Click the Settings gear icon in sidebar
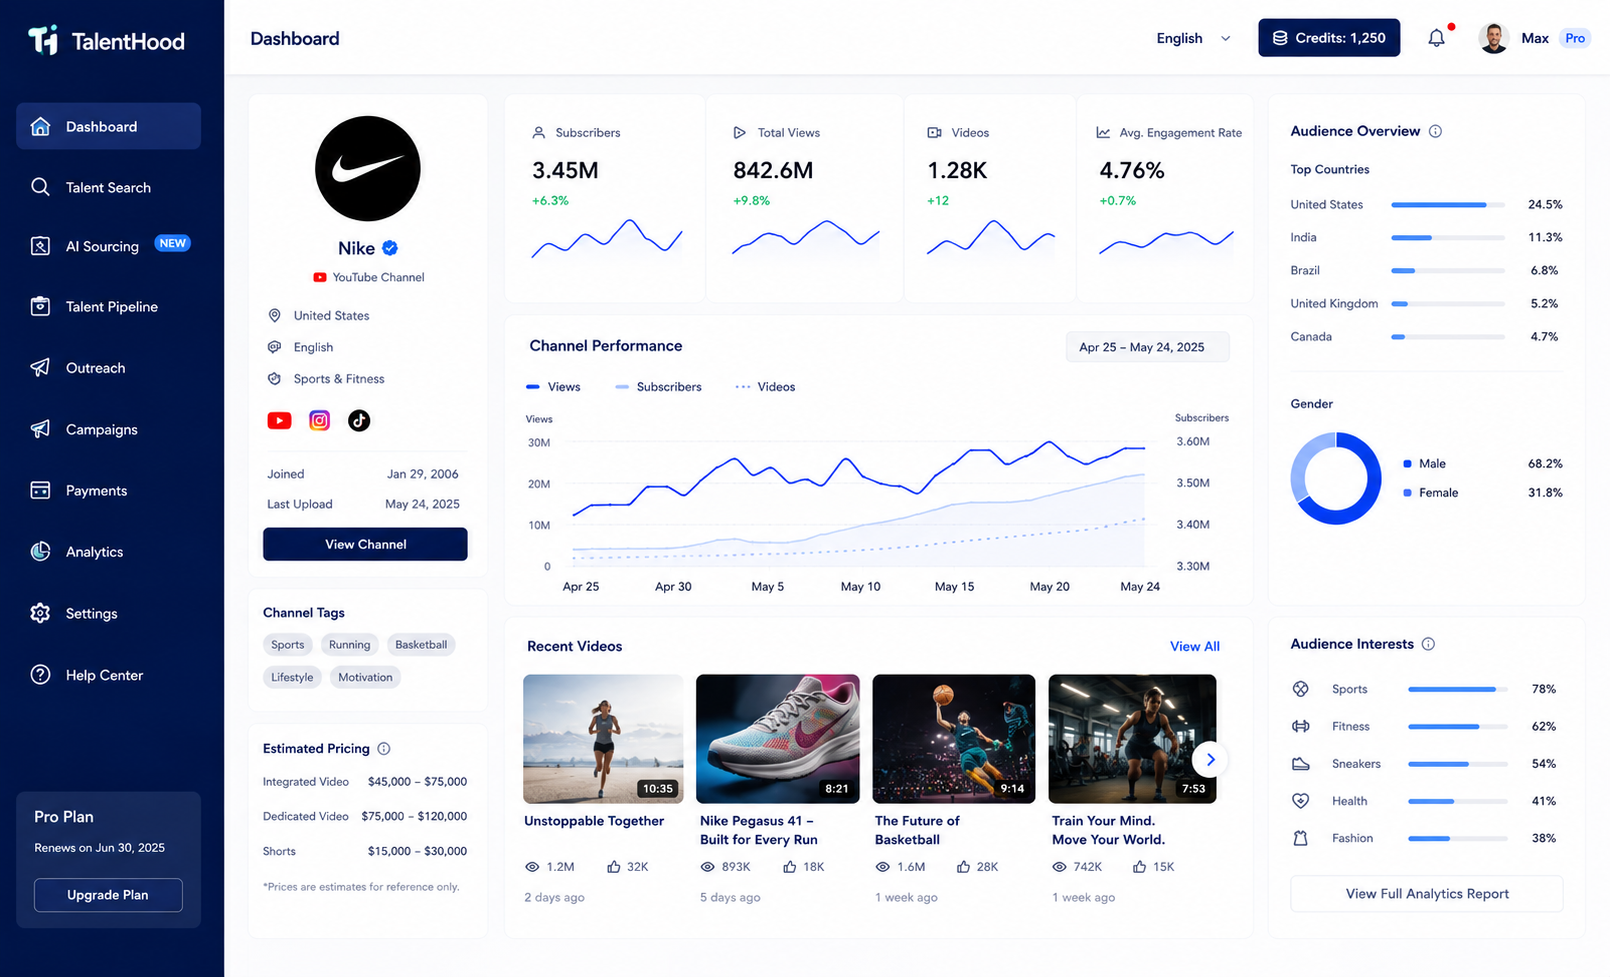Screen dimensions: 1610x977 [x=40, y=613]
